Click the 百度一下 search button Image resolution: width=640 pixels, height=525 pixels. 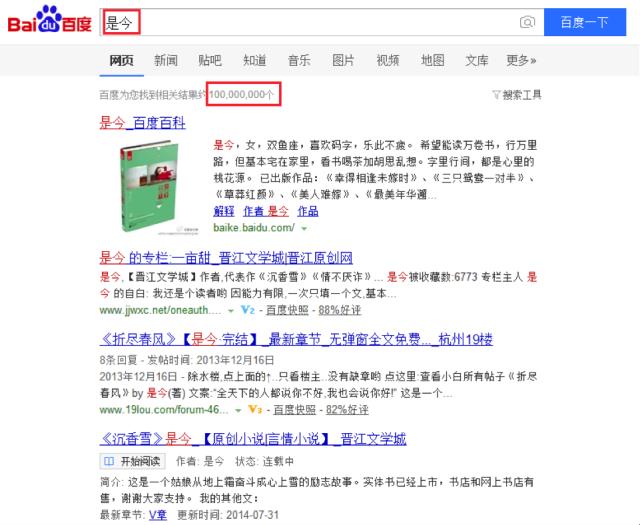coord(585,22)
